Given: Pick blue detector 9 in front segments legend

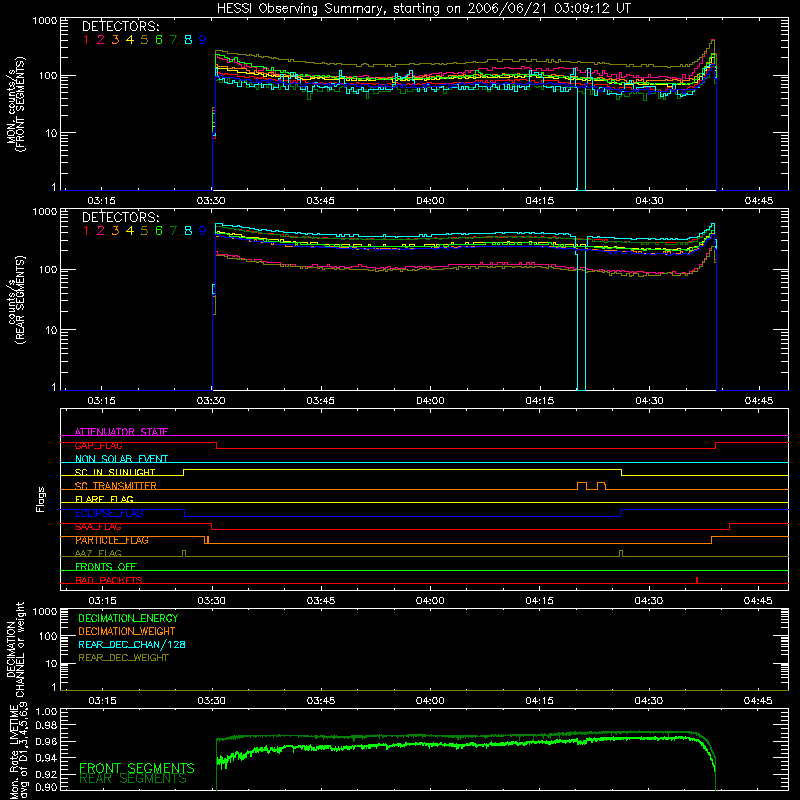Looking at the screenshot, I should [203, 40].
